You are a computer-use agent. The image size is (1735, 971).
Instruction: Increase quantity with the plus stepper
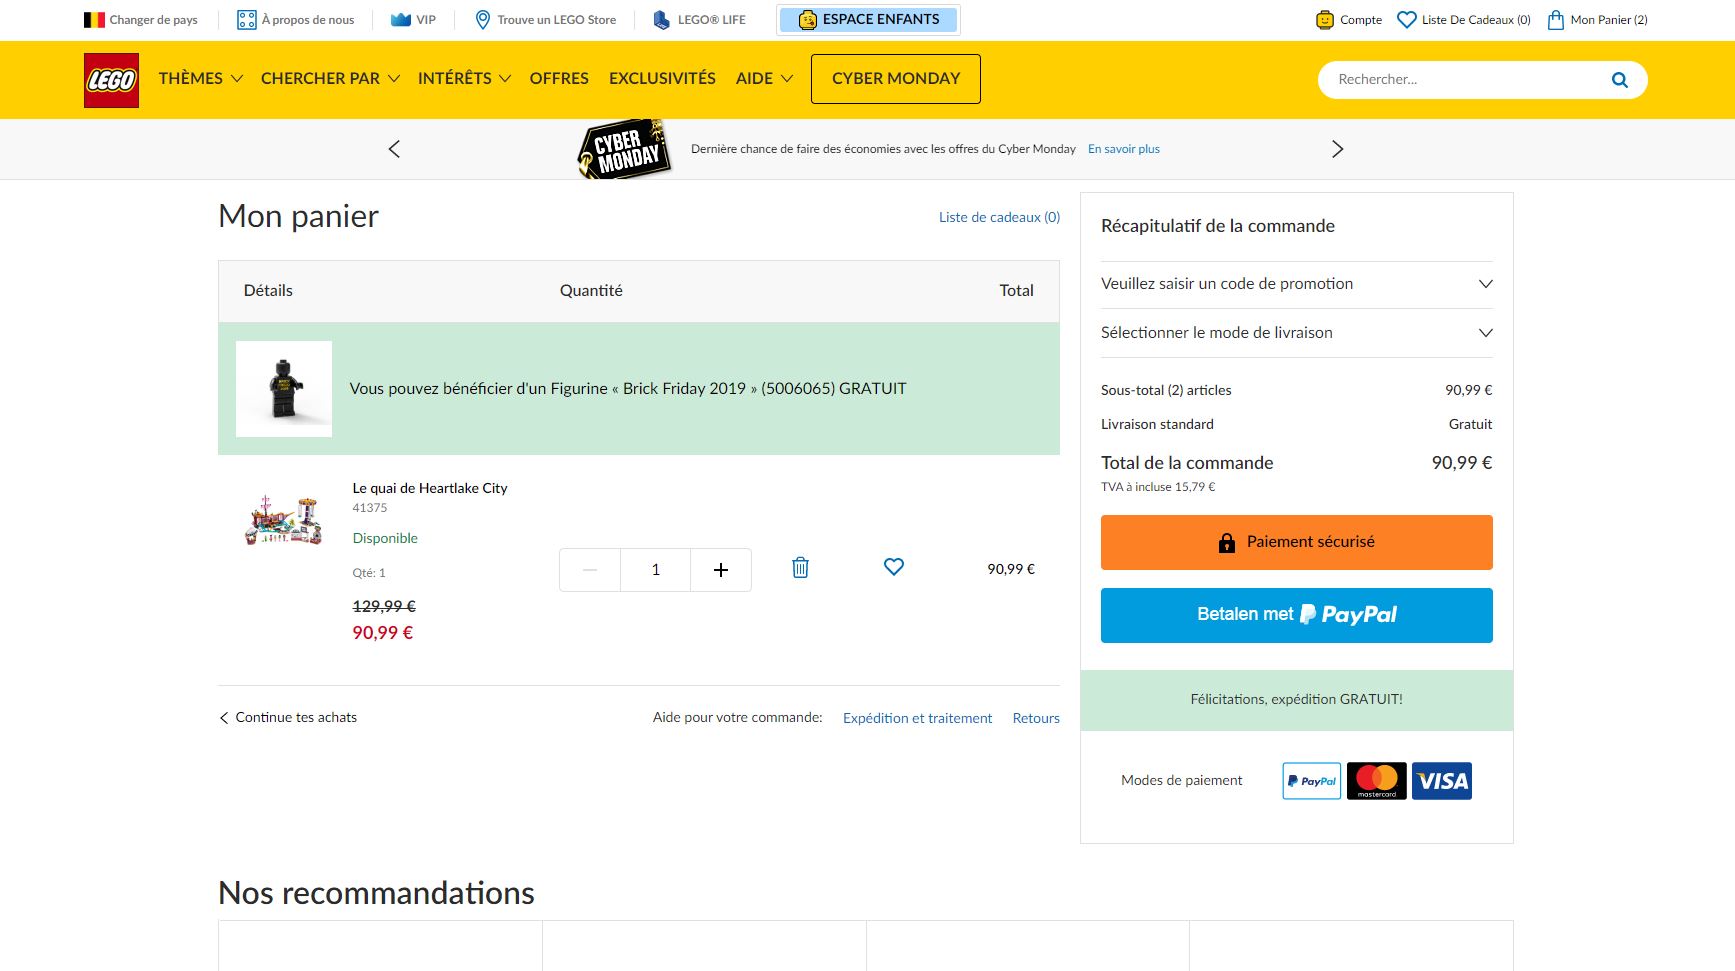point(721,569)
